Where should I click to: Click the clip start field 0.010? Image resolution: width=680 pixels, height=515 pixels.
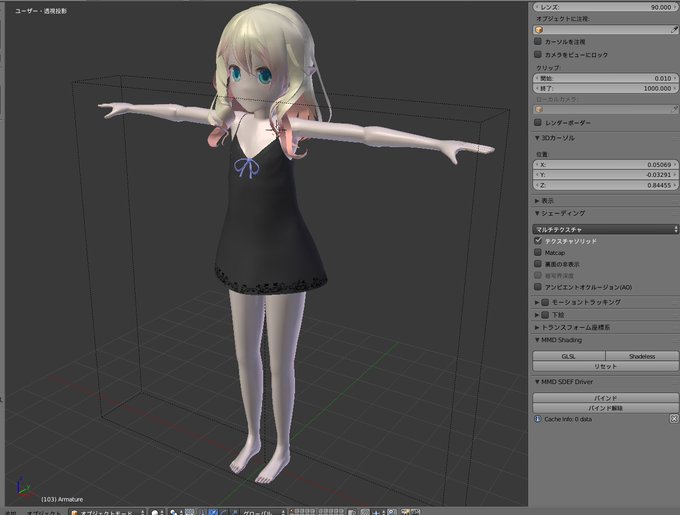tap(605, 78)
